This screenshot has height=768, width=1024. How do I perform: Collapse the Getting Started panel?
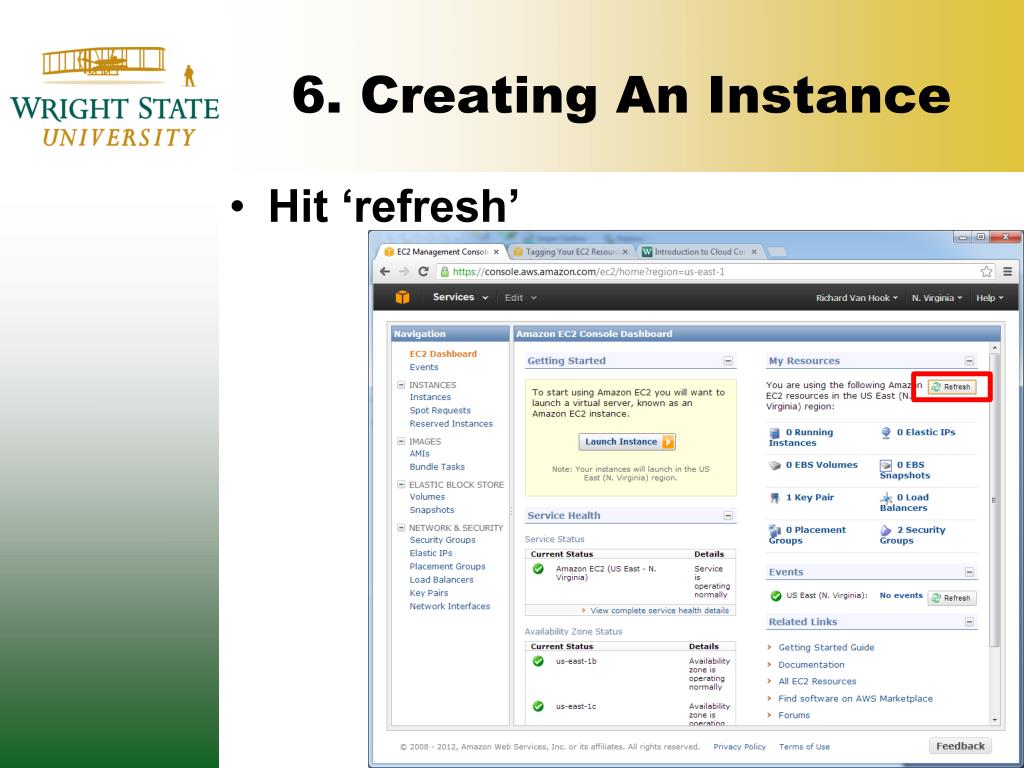[728, 361]
